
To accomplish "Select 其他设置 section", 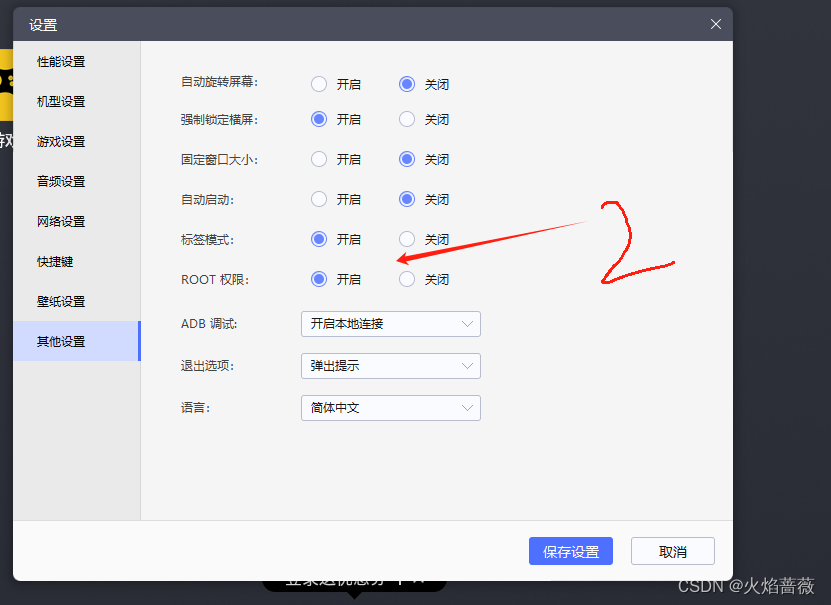I will (x=77, y=341).
